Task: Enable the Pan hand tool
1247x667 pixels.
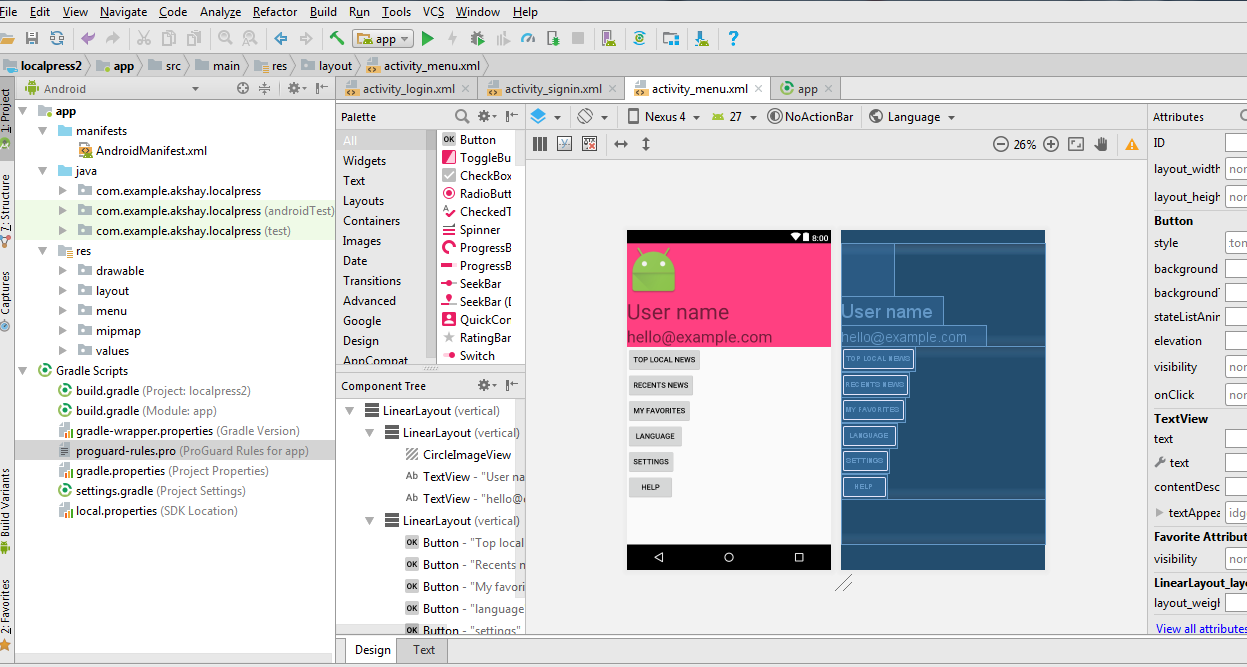Action: tap(1101, 144)
